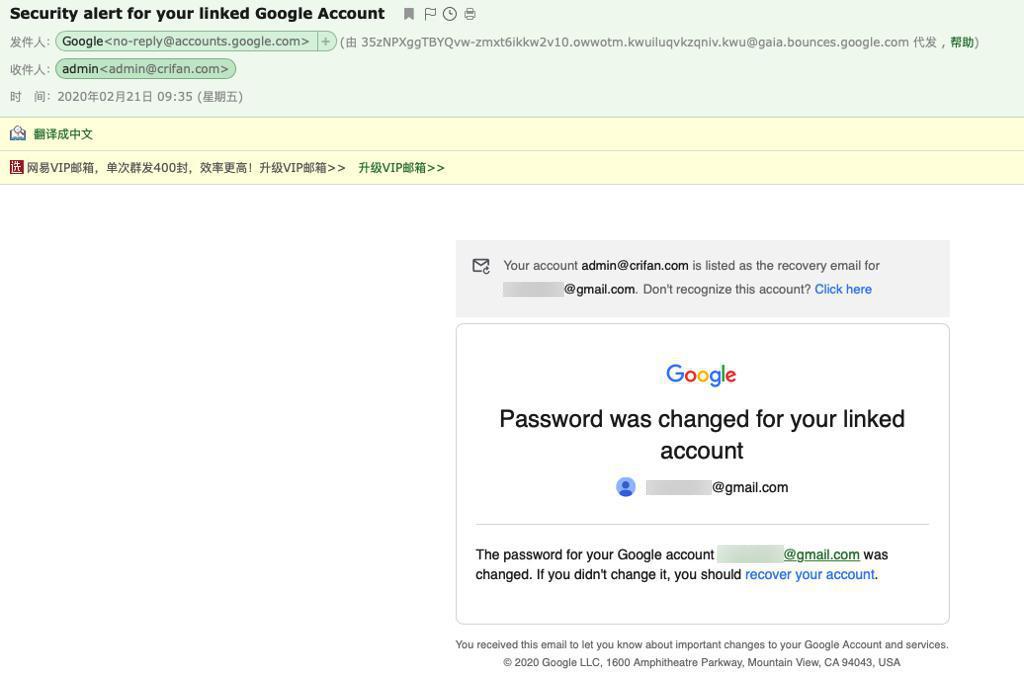This screenshot has width=1024, height=676.
Task: Flag this email with the flag icon
Action: click(430, 14)
